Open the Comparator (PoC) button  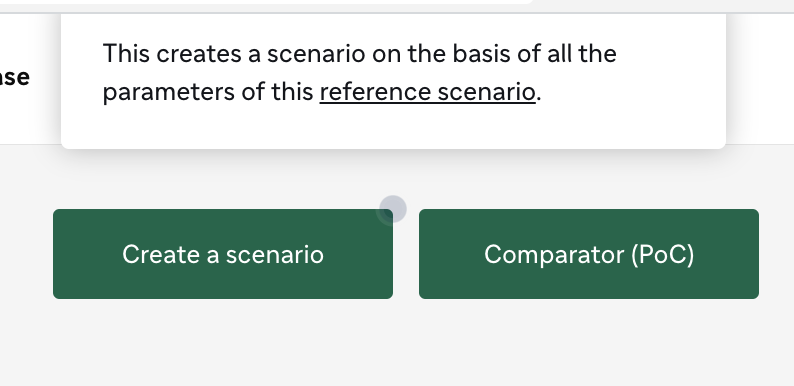coord(589,254)
